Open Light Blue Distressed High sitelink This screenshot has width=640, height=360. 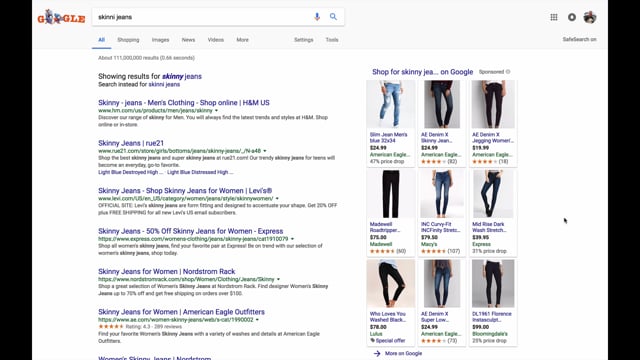[200, 172]
